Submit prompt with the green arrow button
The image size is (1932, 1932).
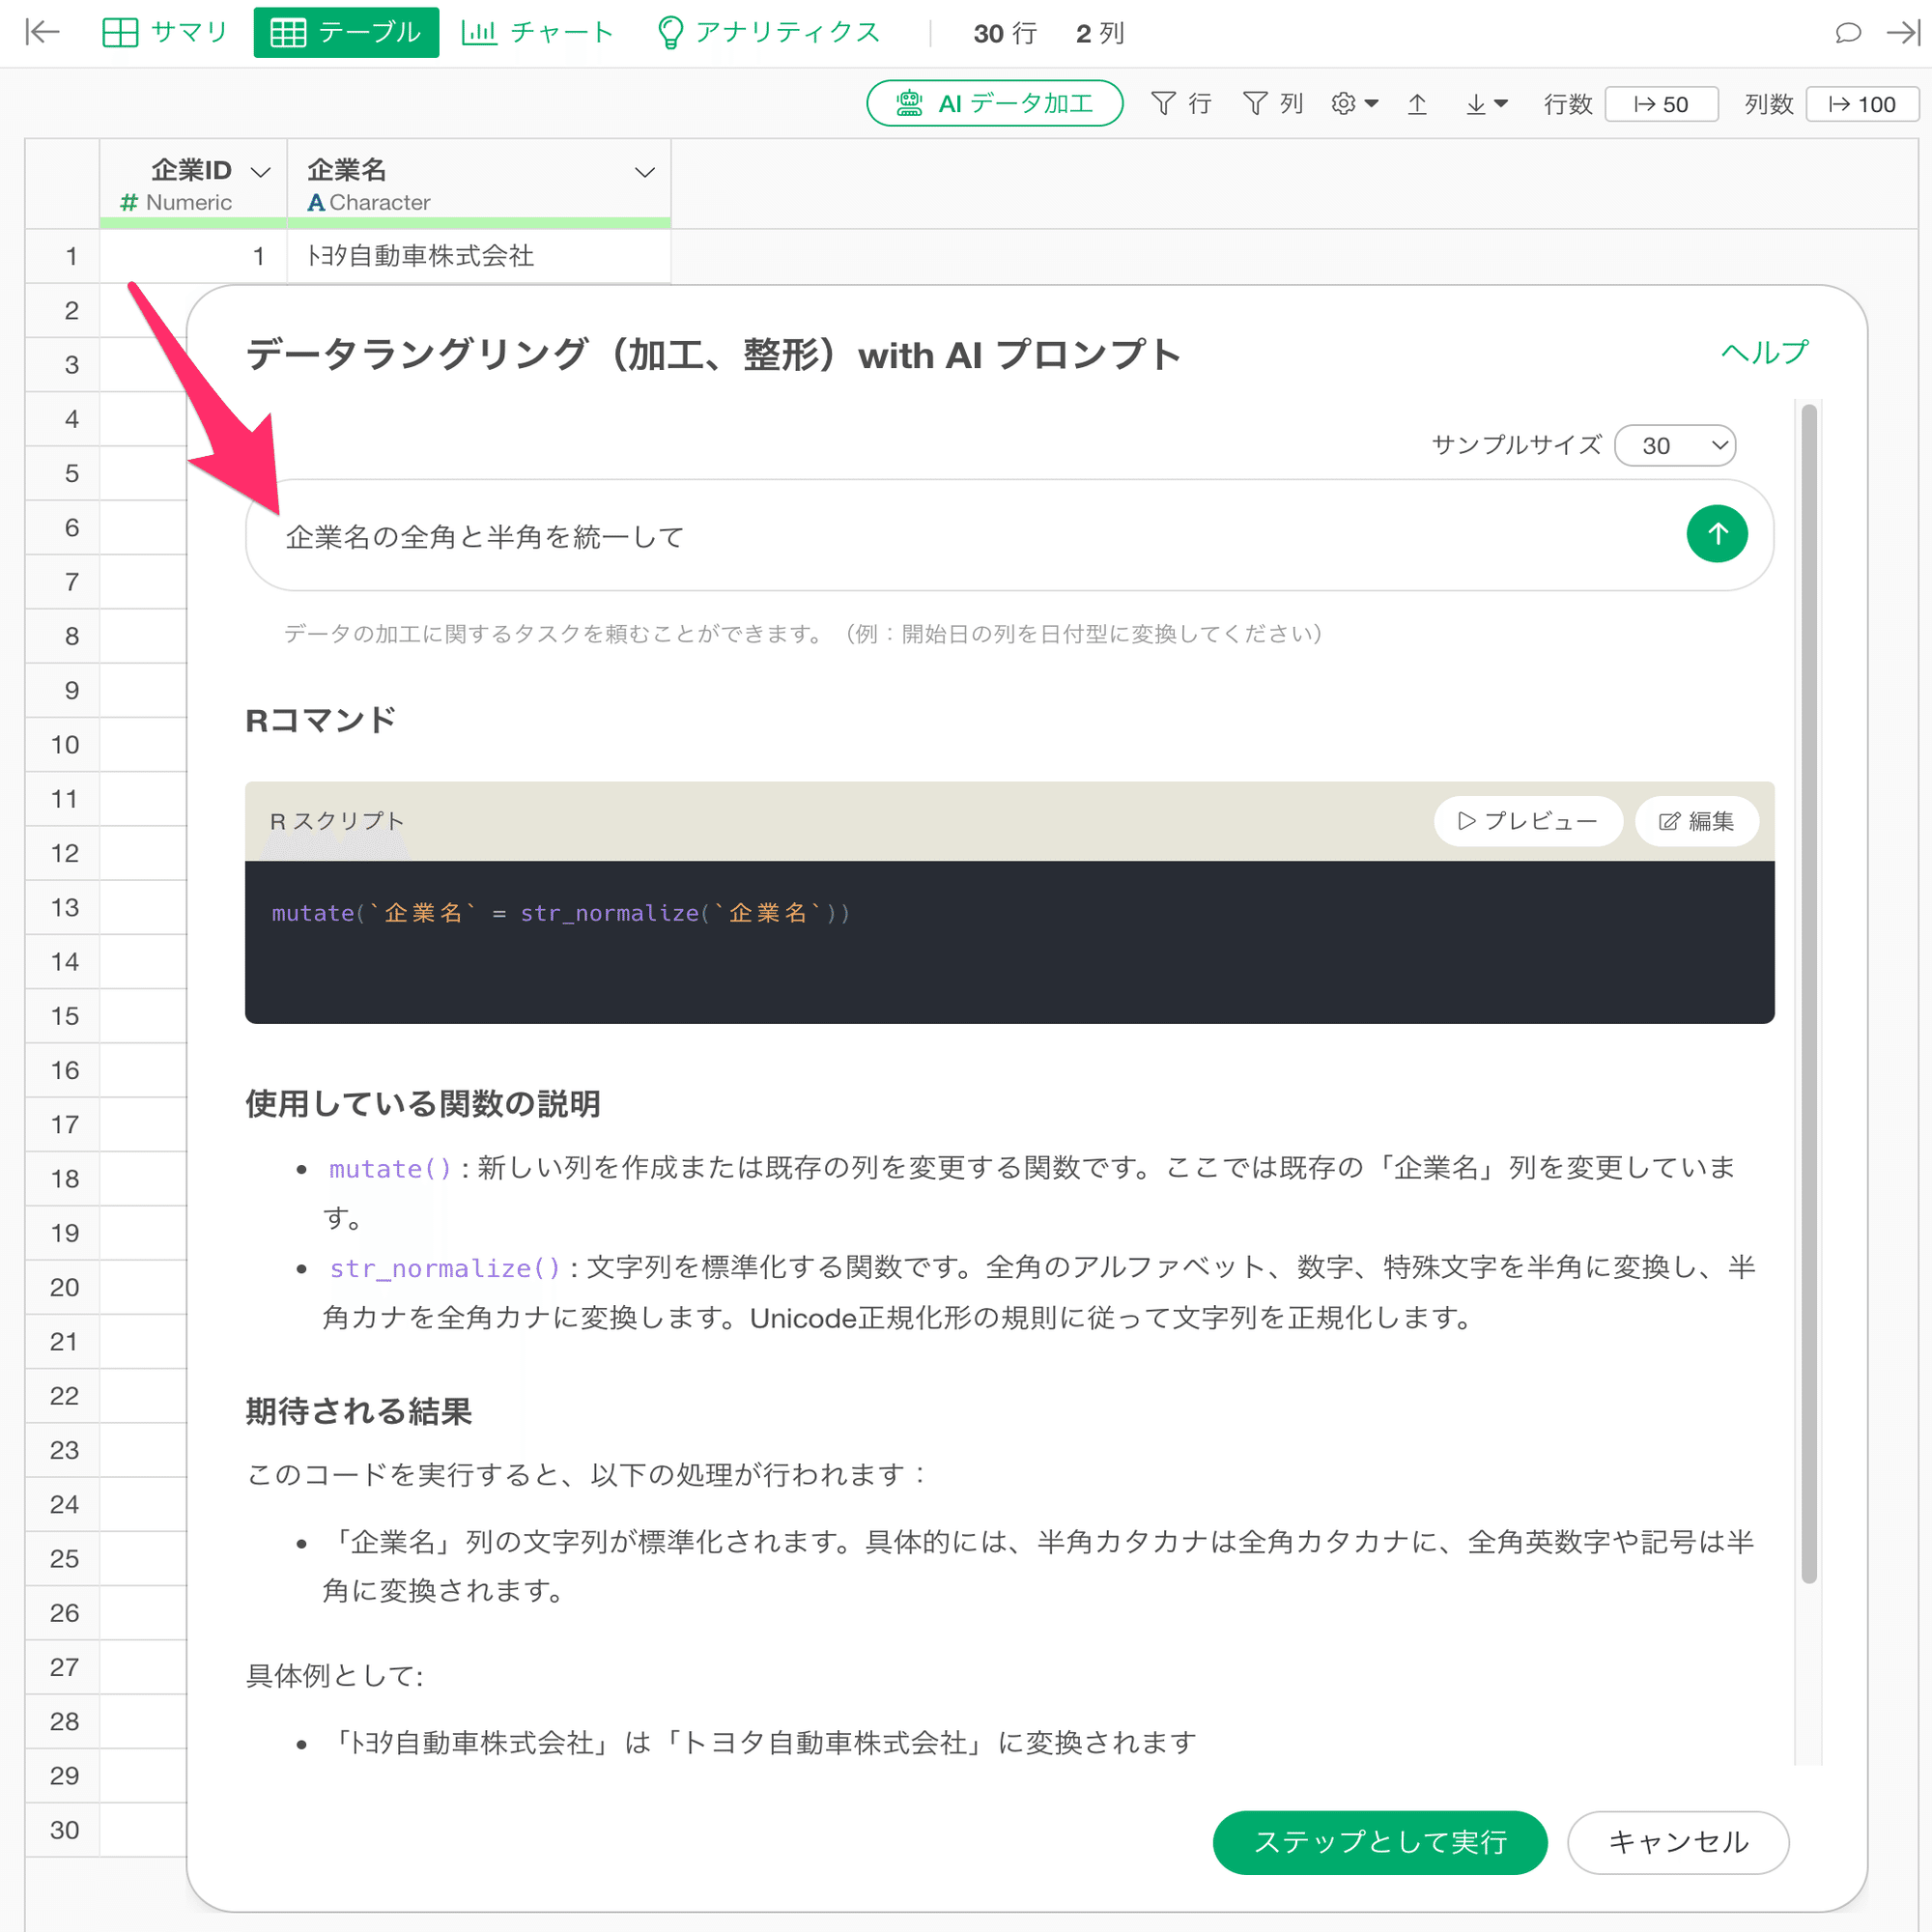pyautogui.click(x=1716, y=534)
